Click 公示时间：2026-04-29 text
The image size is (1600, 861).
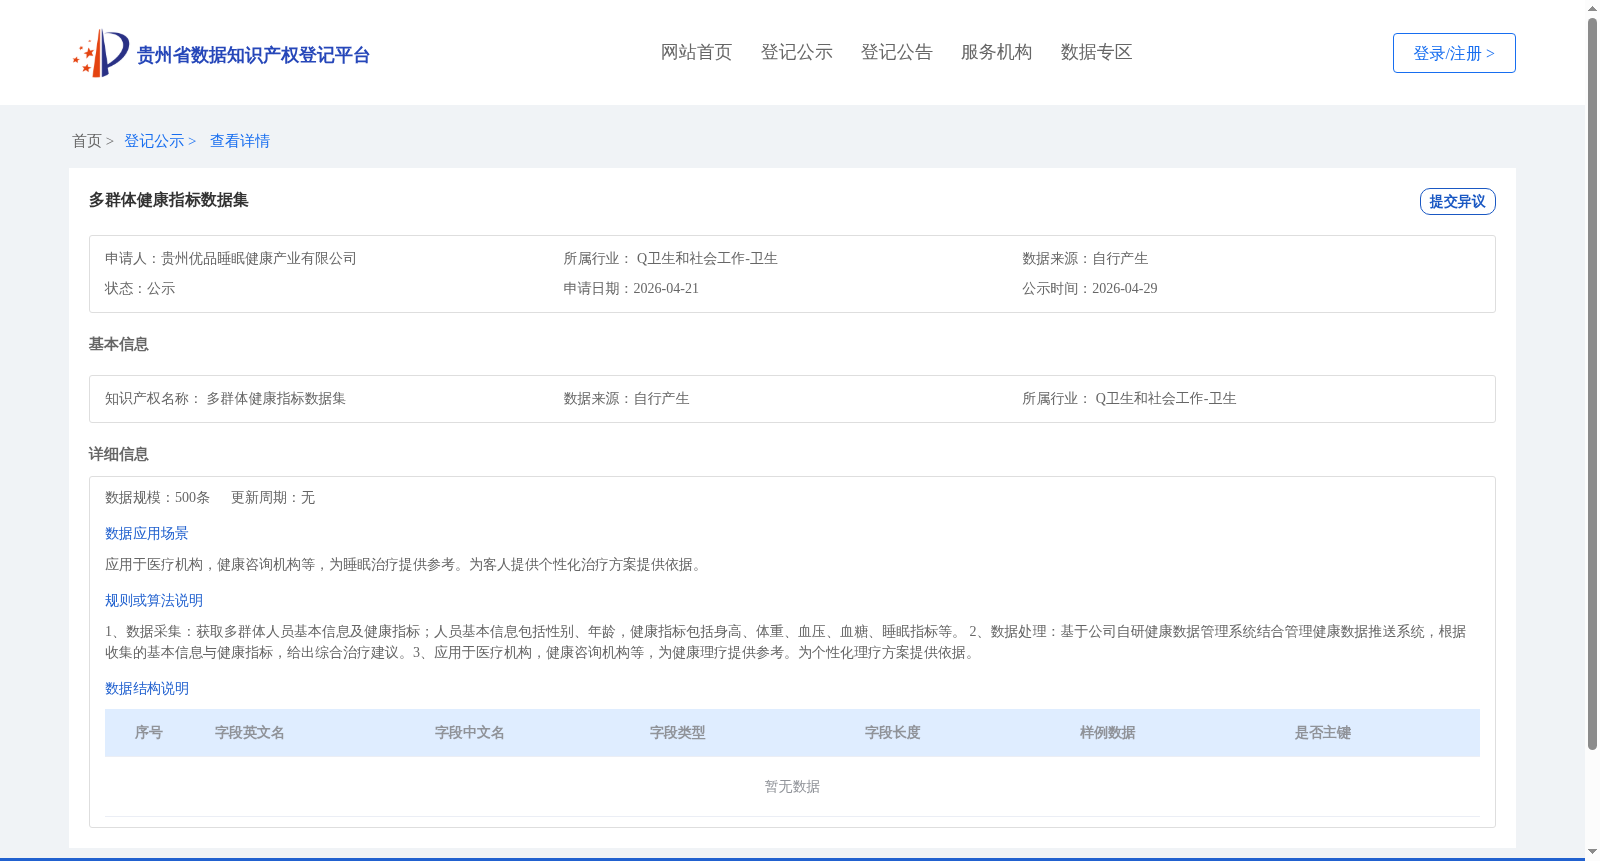click(1090, 288)
